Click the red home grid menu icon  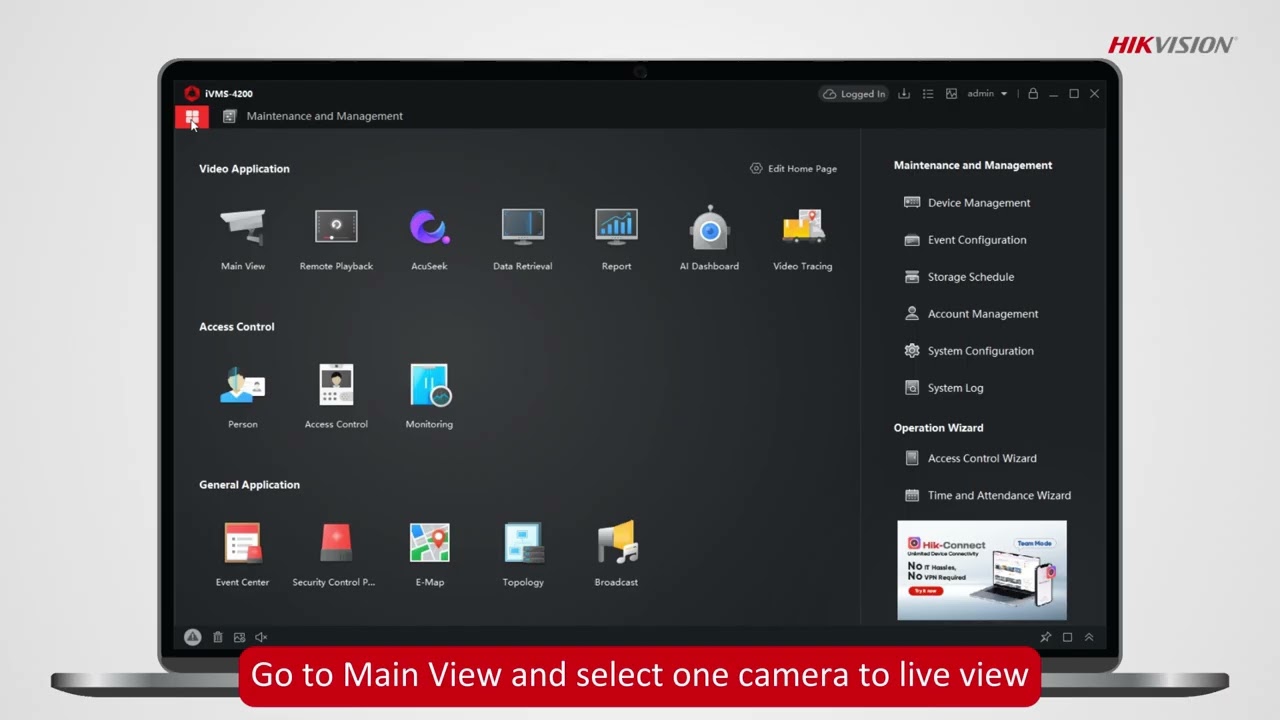(192, 118)
